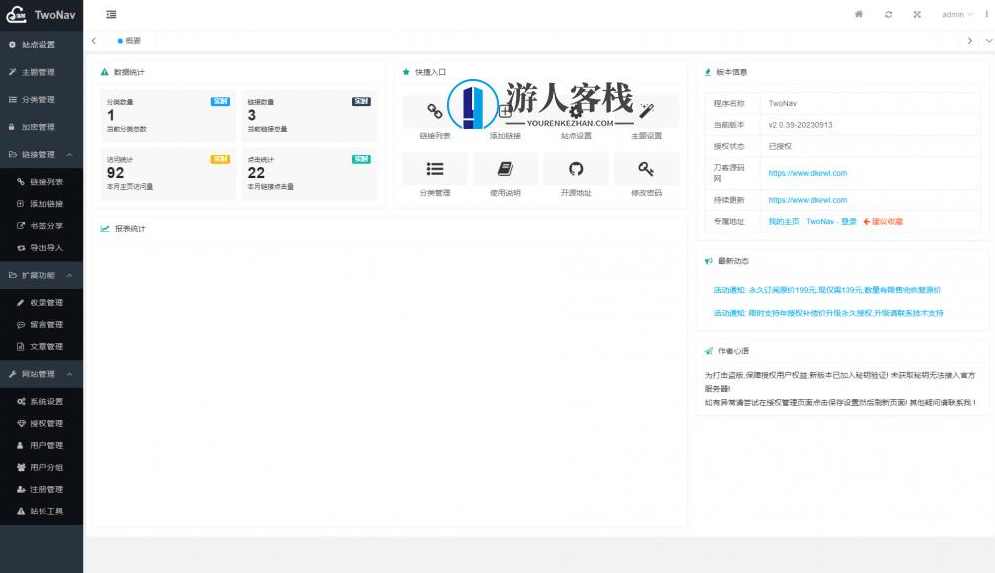This screenshot has width=995, height=573.
Task: Open 授权管理 in the sidebar
Action: (x=41, y=423)
